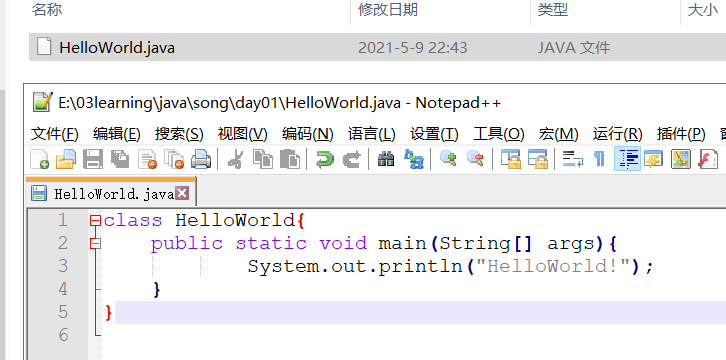This screenshot has height=360, width=726.
Task: Open the 视图(V) menu
Action: coord(243,134)
